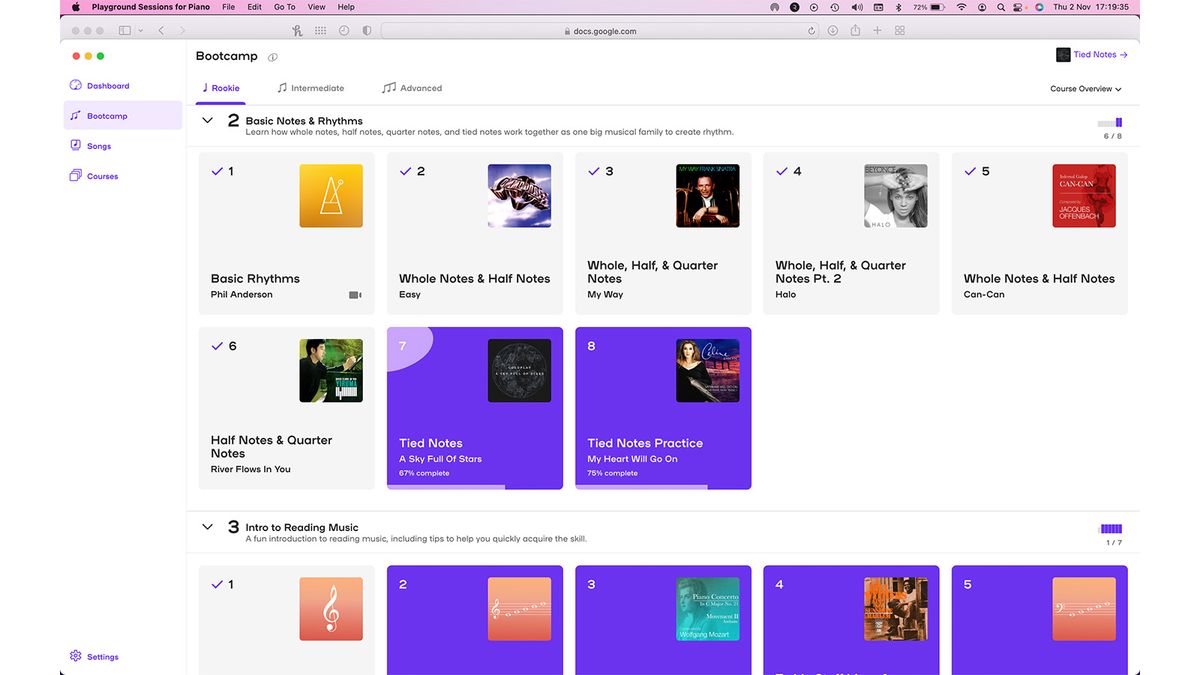1200x675 pixels.
Task: Open the Settings gear icon
Action: click(x=75, y=657)
